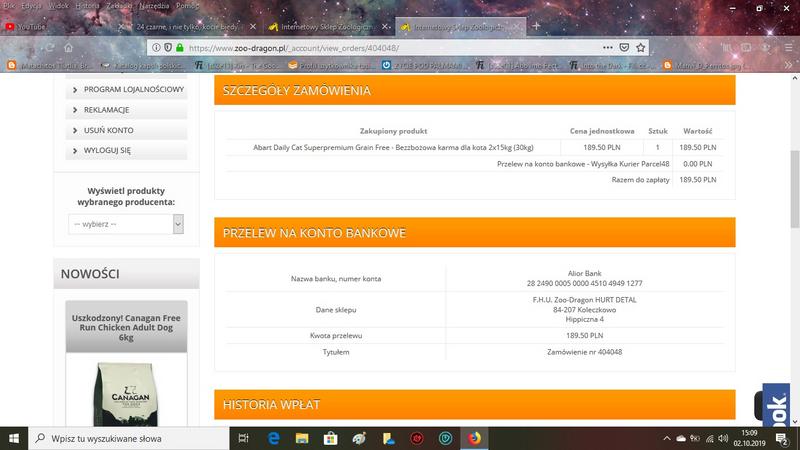
Task: Show more bookmarks chevron
Action: pyautogui.click(x=788, y=65)
